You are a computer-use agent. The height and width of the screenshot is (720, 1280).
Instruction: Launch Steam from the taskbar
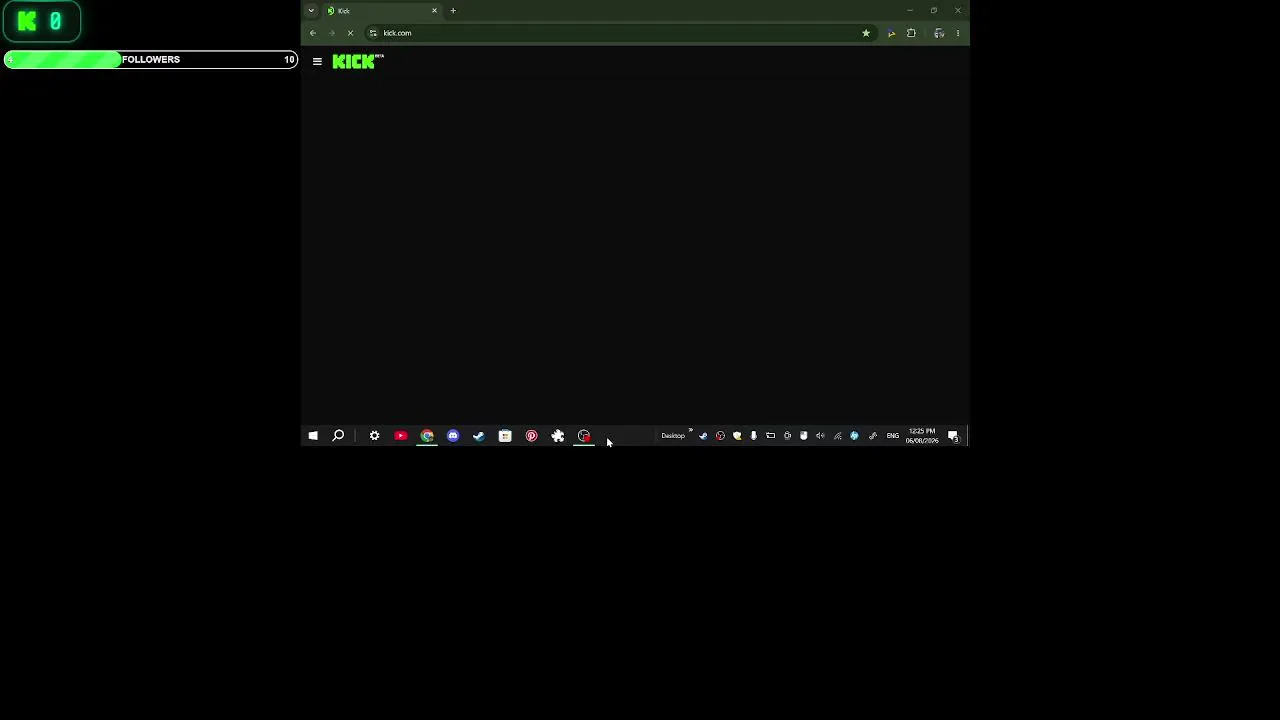point(479,436)
